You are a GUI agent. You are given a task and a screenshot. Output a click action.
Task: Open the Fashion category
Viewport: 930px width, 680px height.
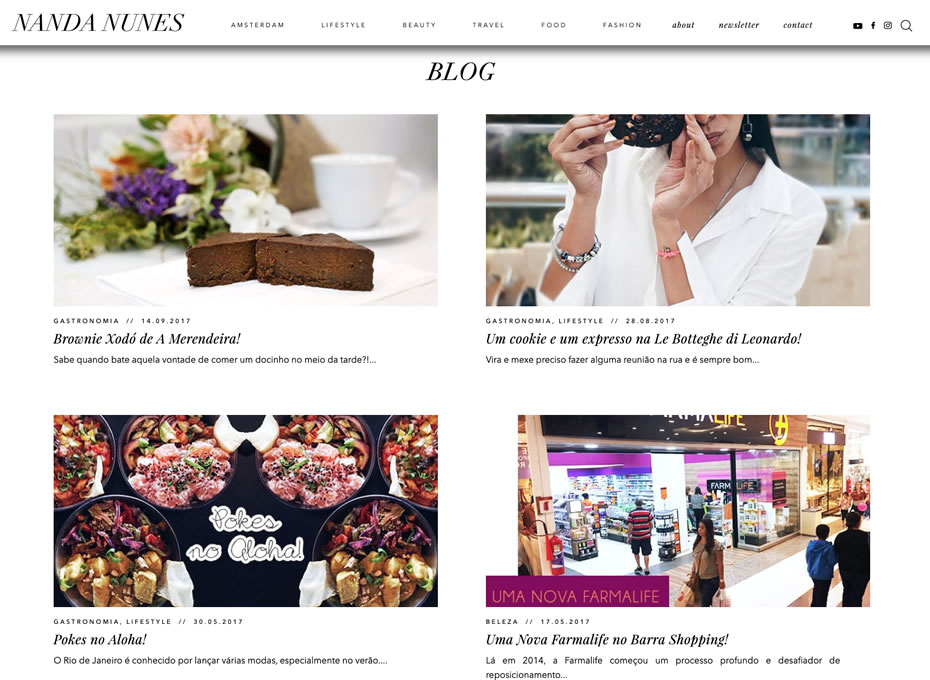(x=622, y=25)
